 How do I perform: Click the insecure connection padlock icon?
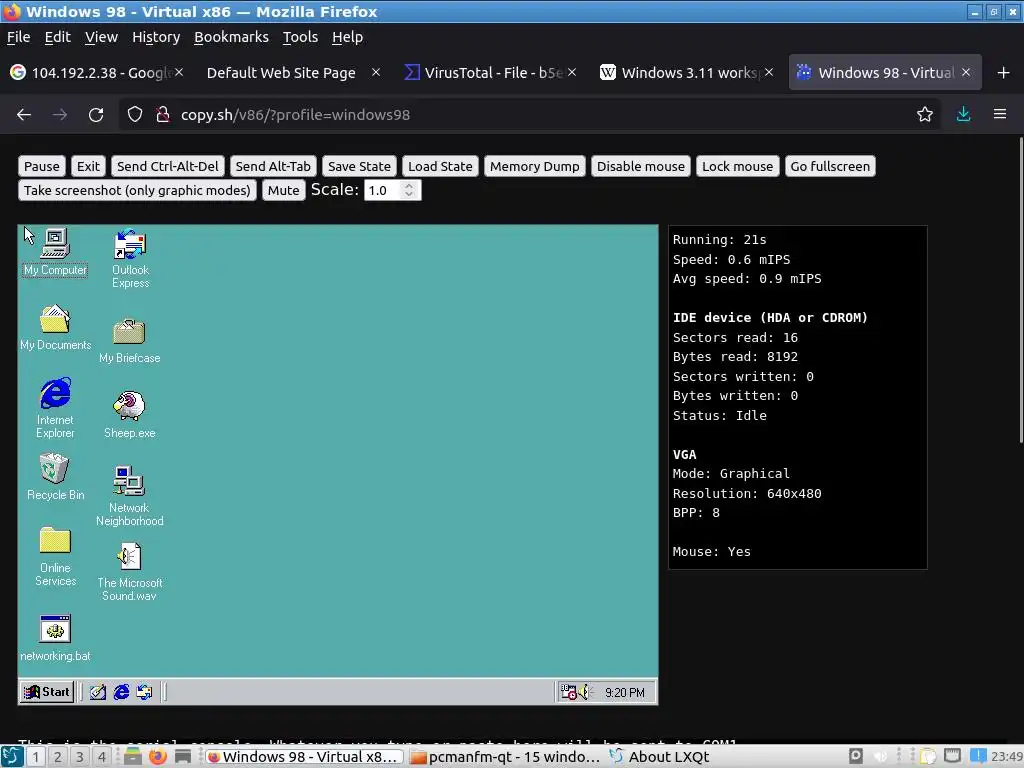(x=163, y=115)
